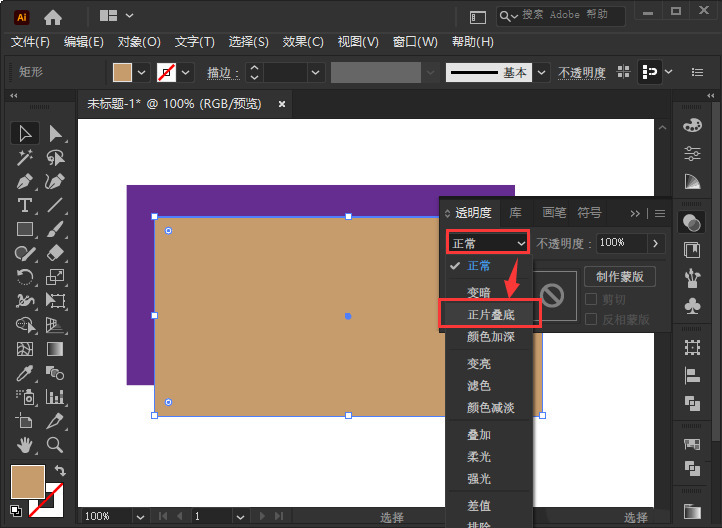Viewport: 722px width, 528px height.
Task: Open the stroke weight dropdown
Action: click(315, 72)
